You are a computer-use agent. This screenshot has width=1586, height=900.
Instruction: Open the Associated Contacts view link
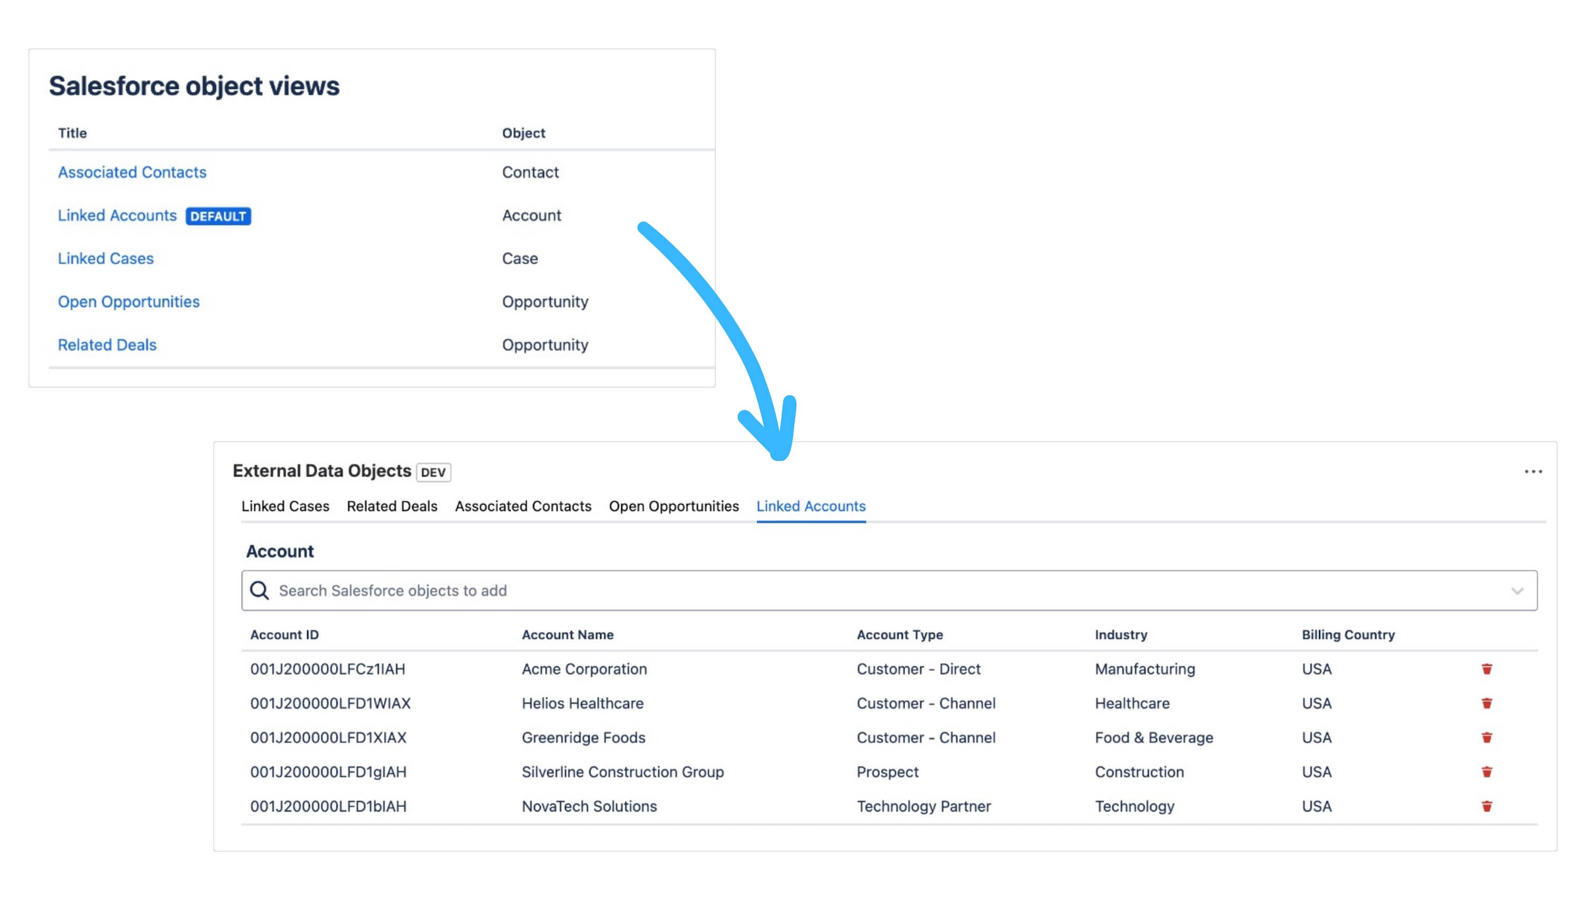pos(132,172)
